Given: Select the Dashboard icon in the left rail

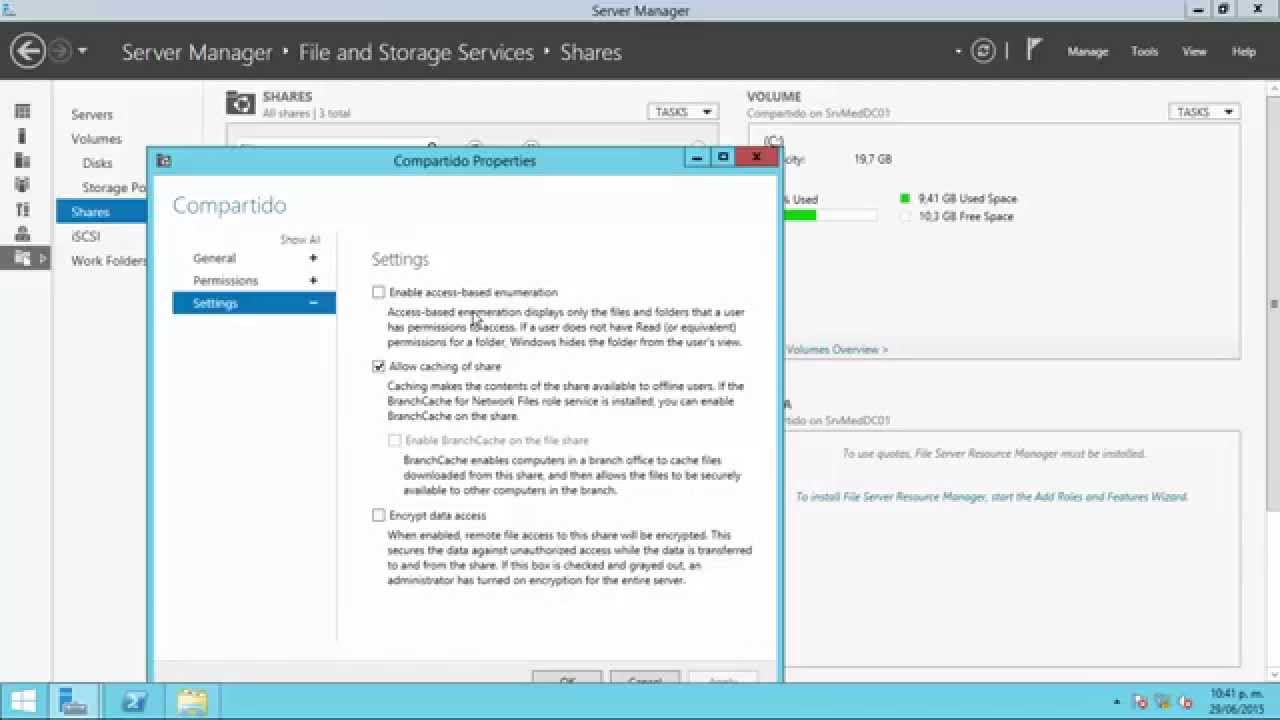Looking at the screenshot, I should (x=22, y=111).
